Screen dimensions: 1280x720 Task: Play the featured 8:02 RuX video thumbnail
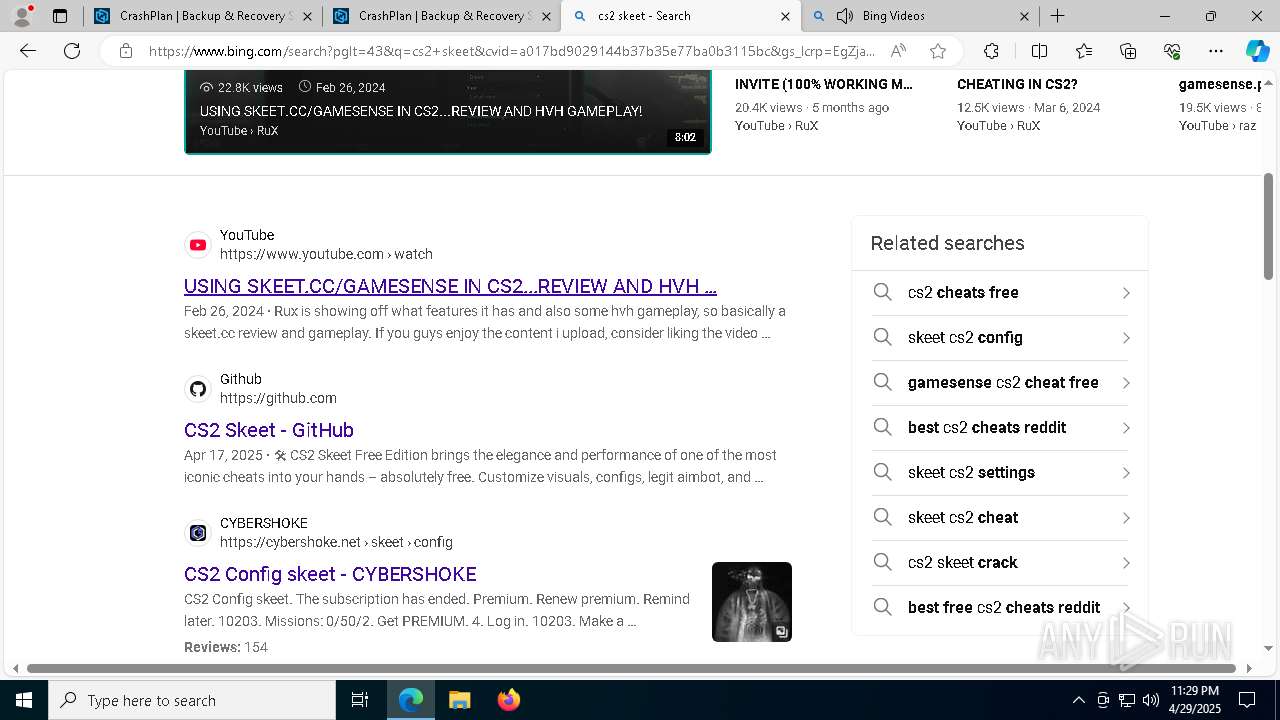[448, 112]
